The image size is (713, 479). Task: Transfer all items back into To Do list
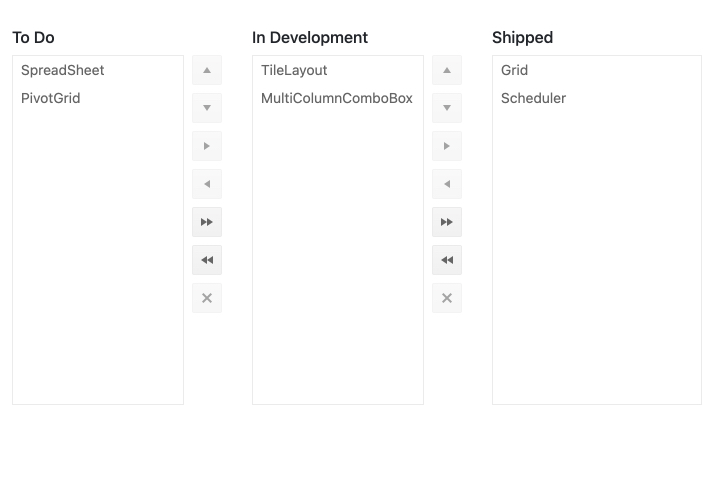[x=207, y=260]
